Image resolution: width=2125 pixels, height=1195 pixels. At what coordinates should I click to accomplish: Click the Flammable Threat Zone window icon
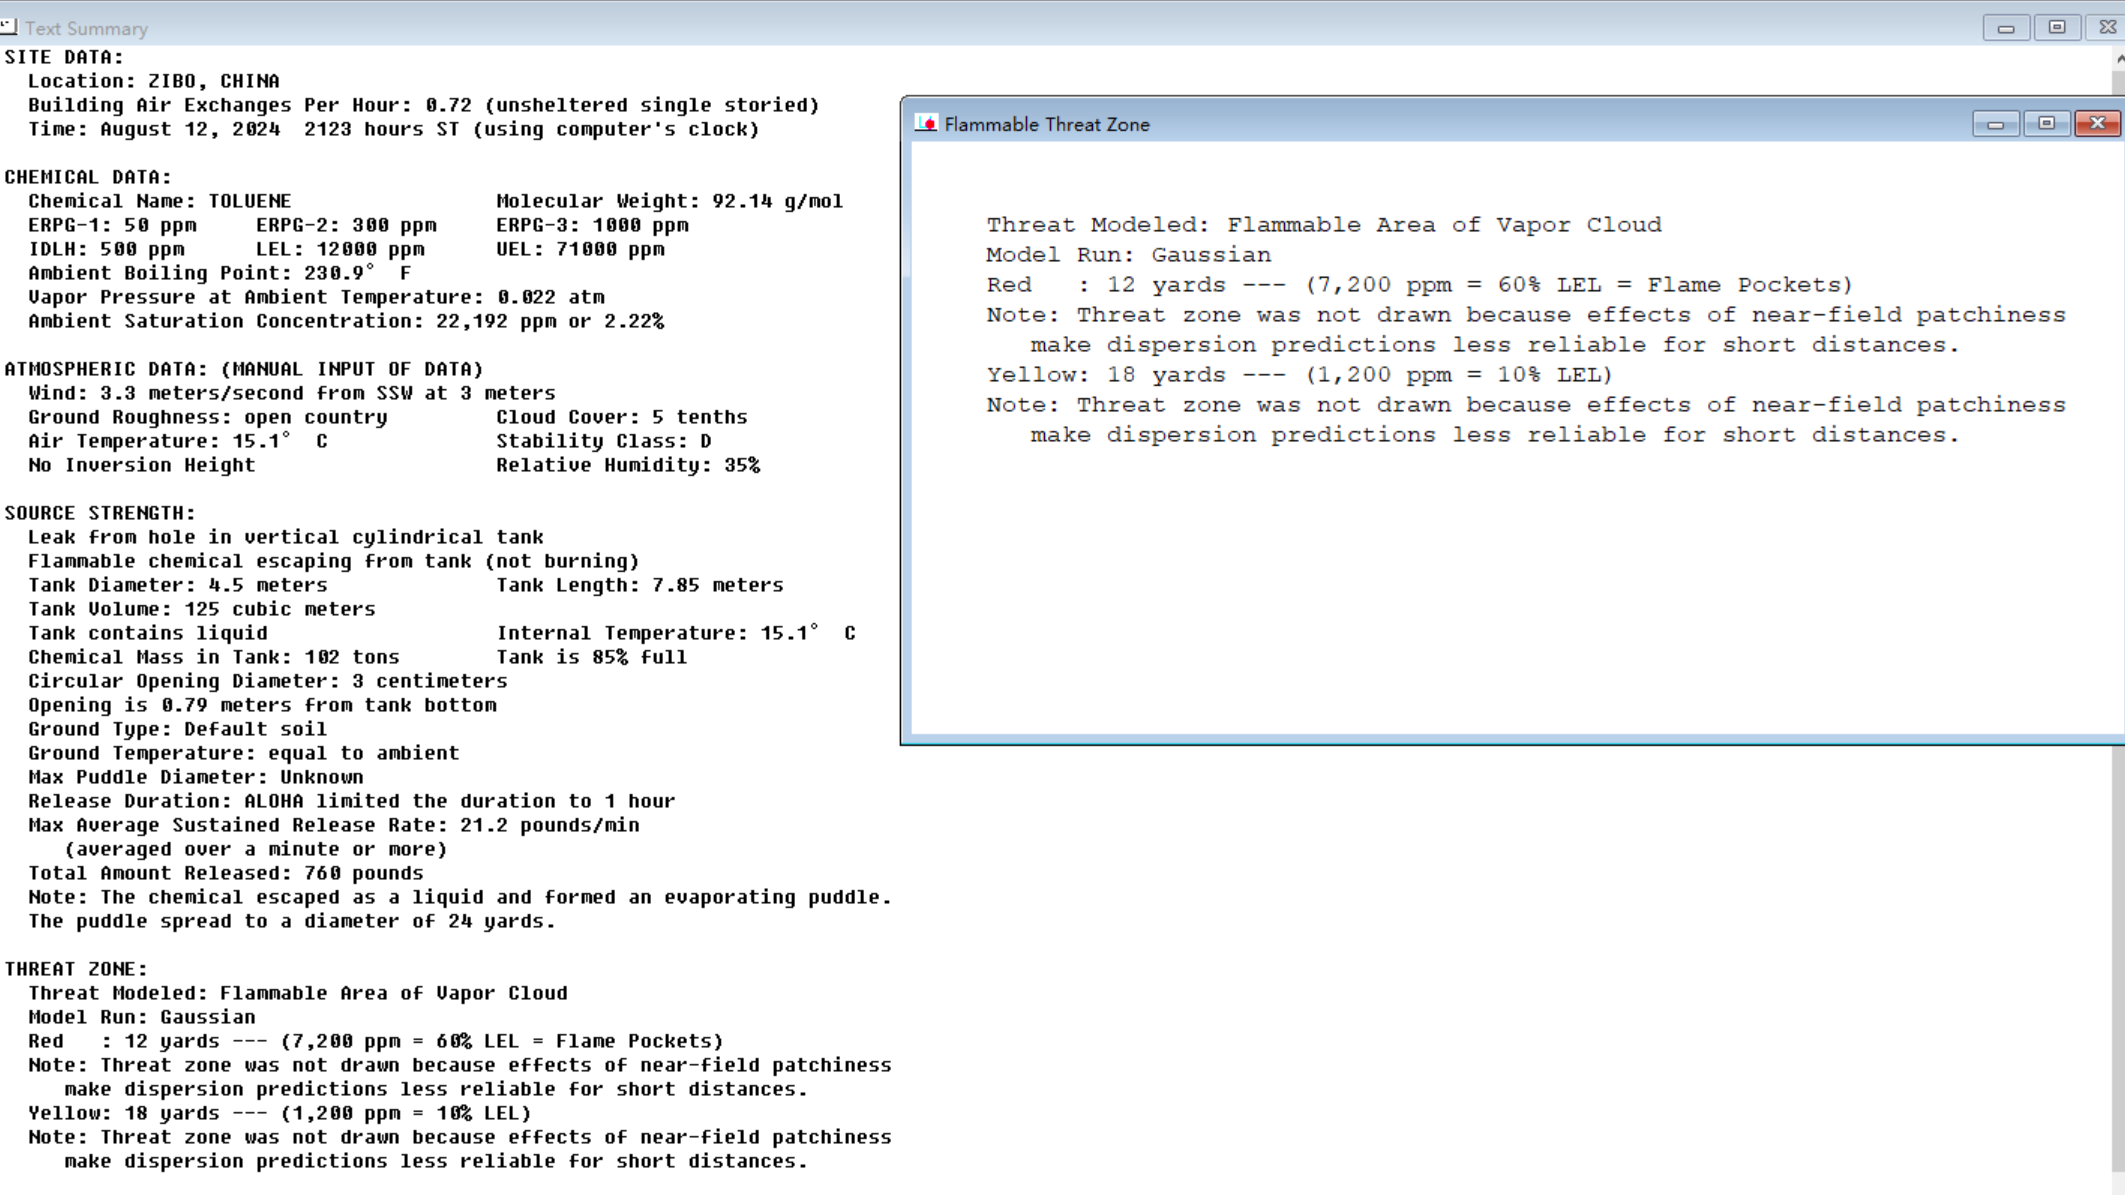926,124
